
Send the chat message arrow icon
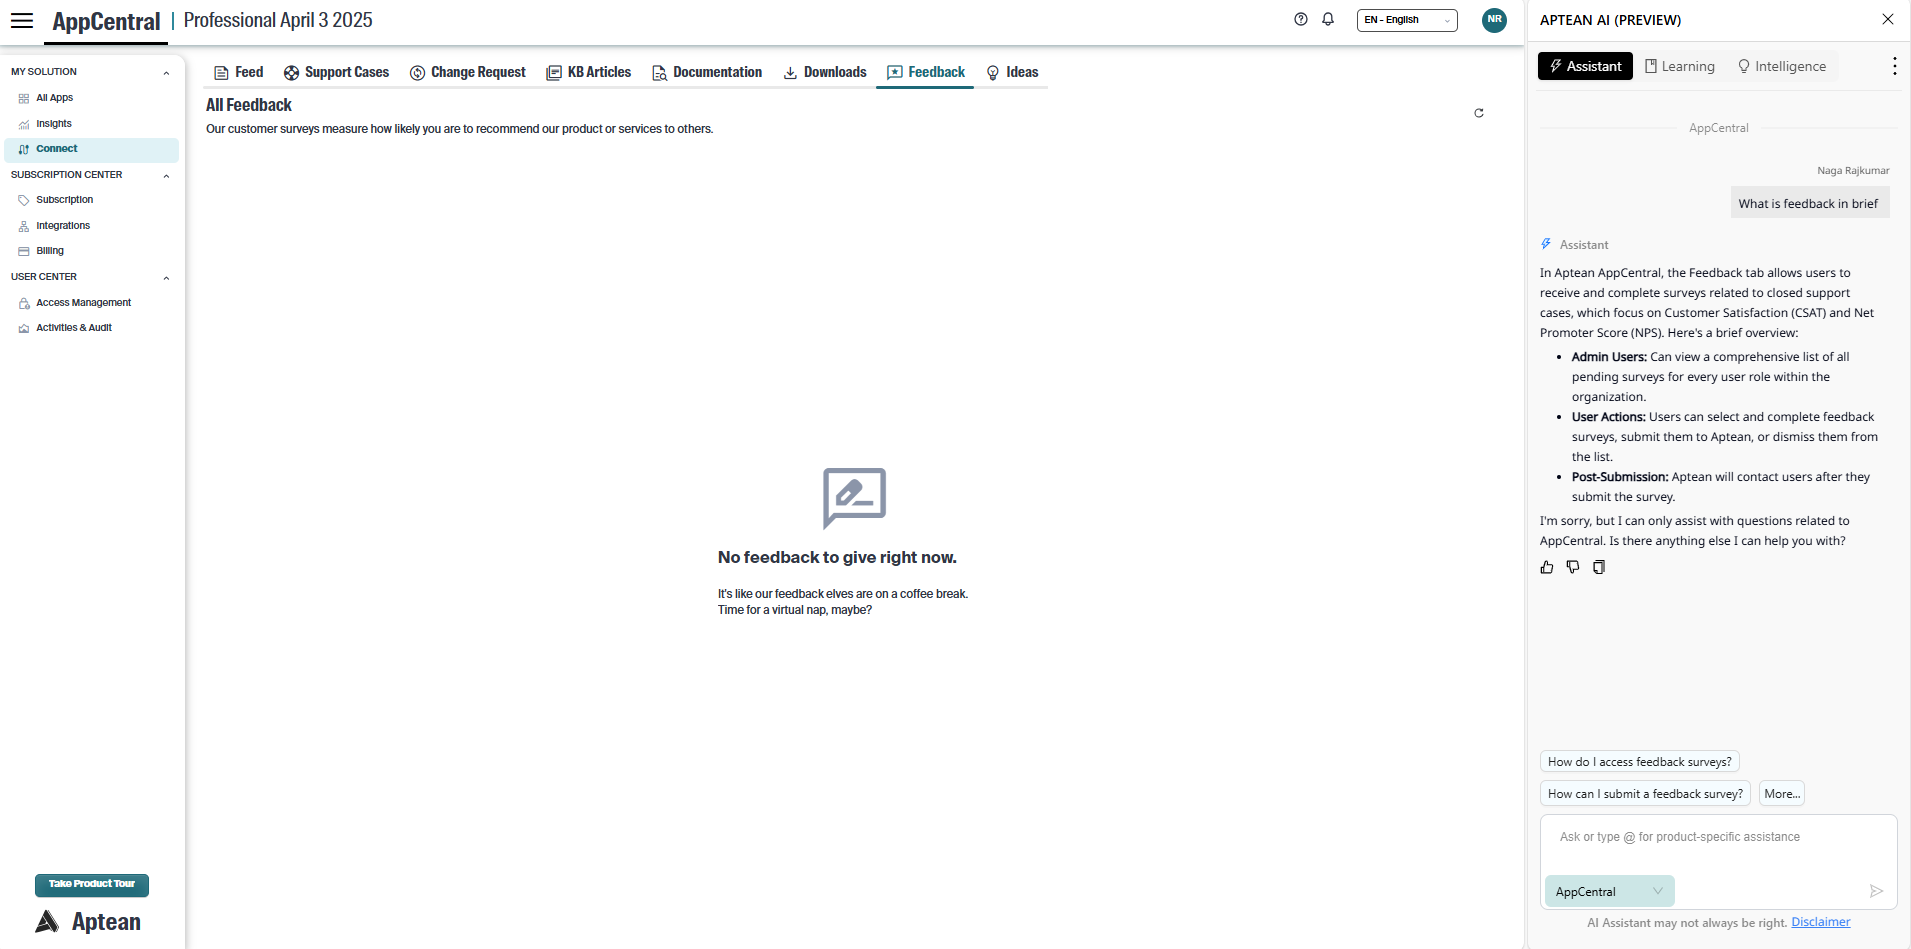pos(1876,891)
